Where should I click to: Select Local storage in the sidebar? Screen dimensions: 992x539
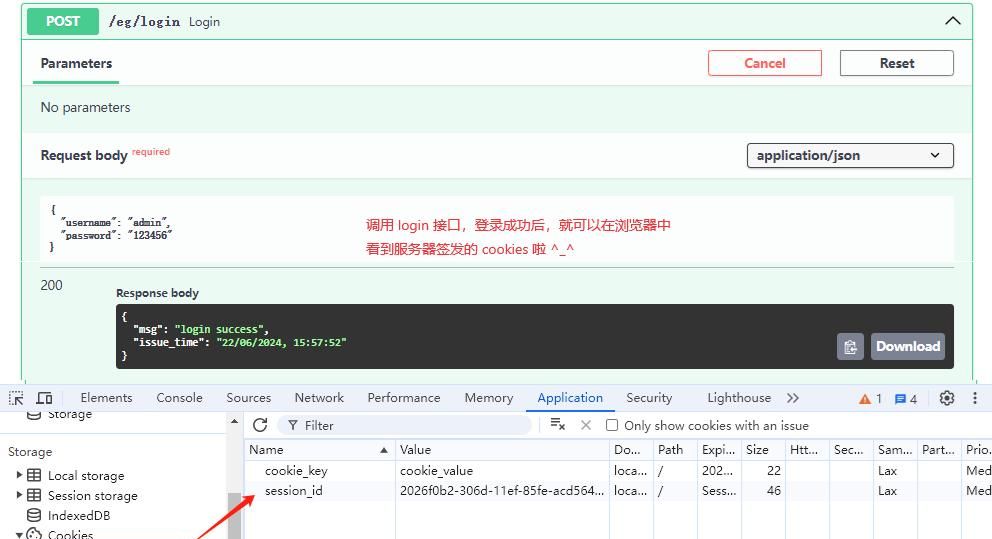[86, 476]
